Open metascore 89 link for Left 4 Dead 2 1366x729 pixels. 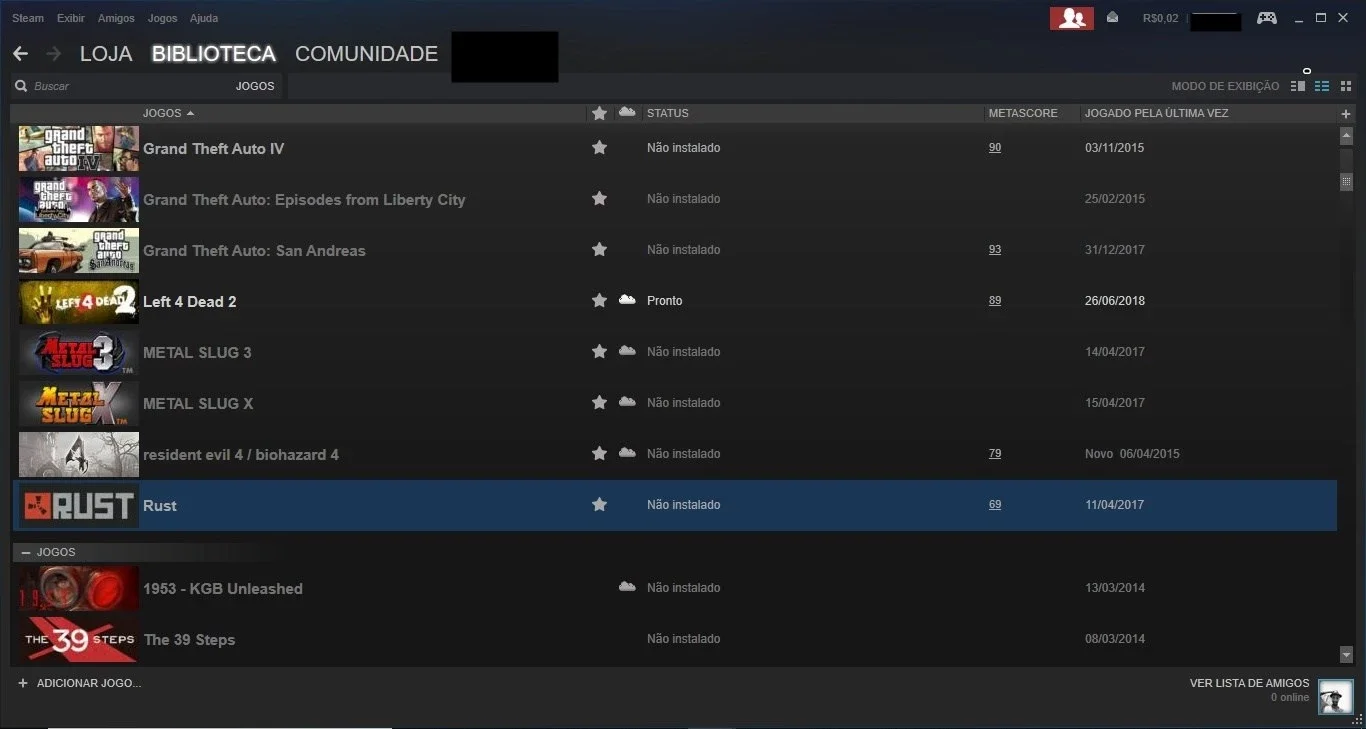coord(995,301)
